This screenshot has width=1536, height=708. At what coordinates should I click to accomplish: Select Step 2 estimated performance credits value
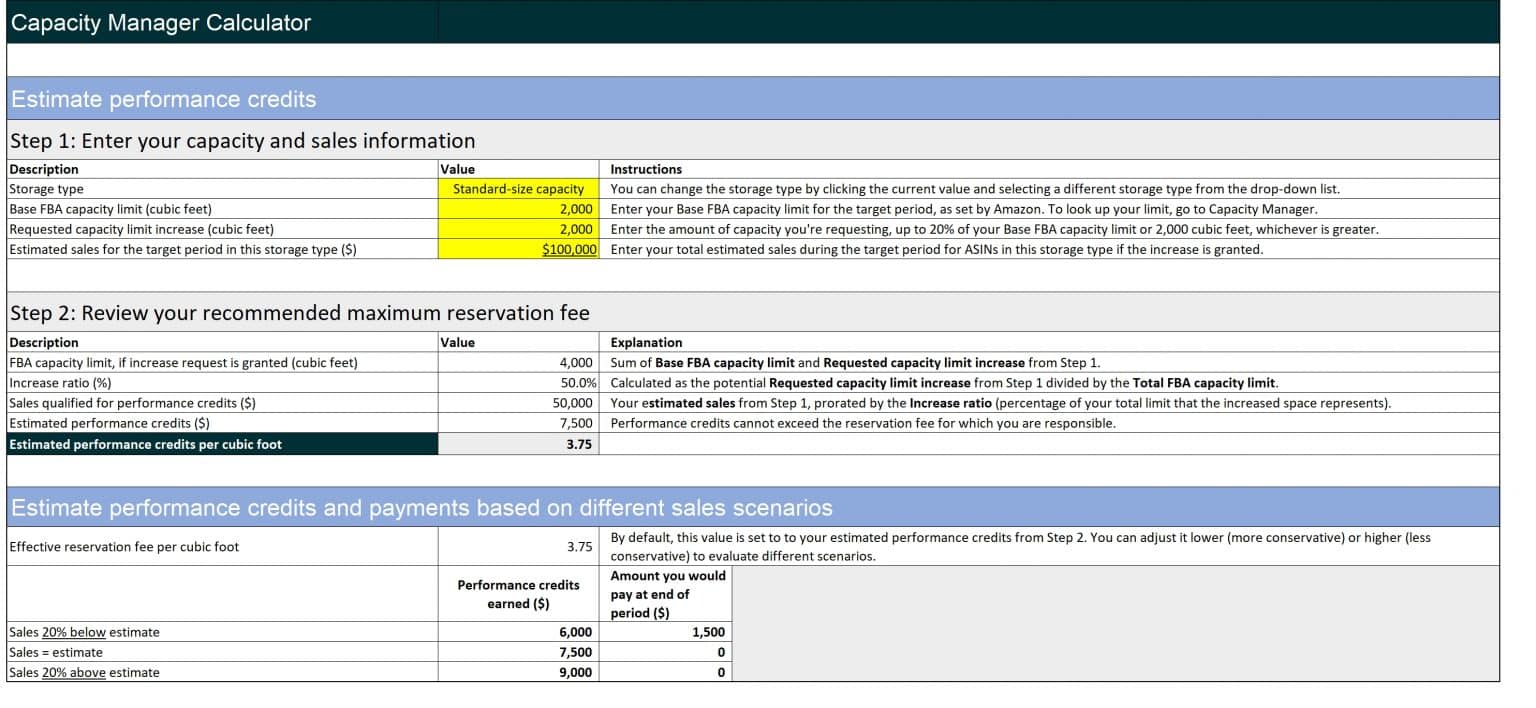[518, 423]
